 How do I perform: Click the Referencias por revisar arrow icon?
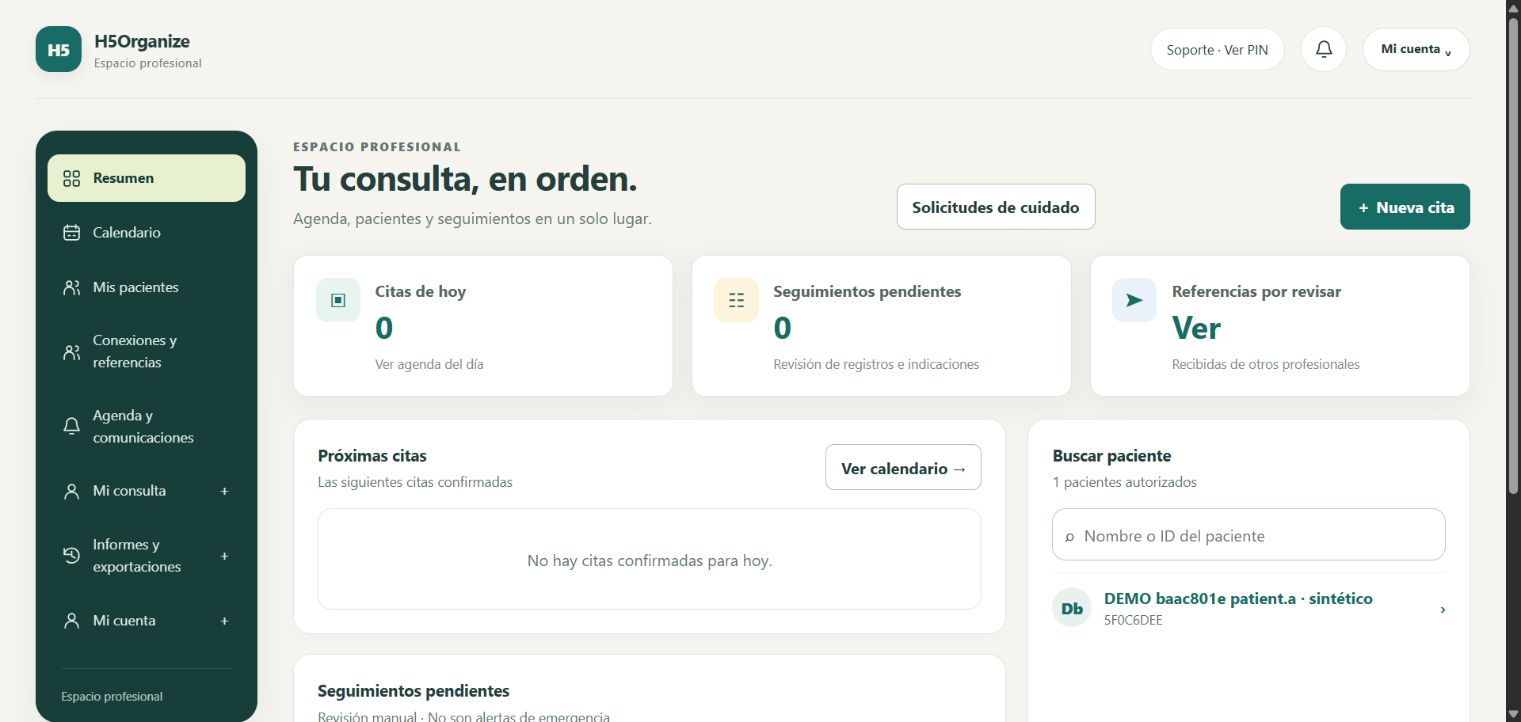1134,300
